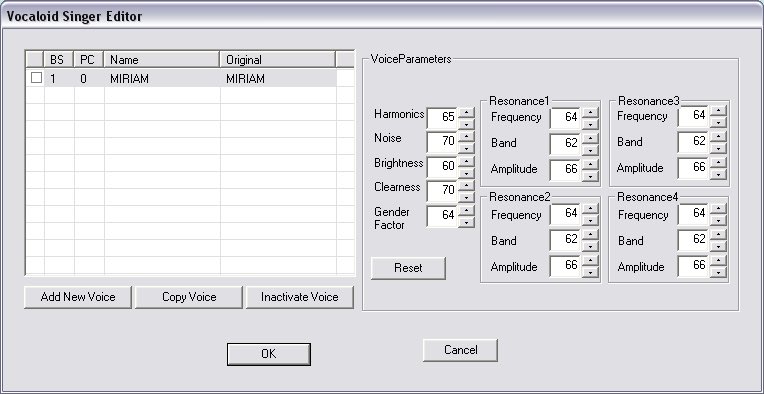Decrease the Clearness value with down arrow
The width and height of the screenshot is (764, 394).
466,197
